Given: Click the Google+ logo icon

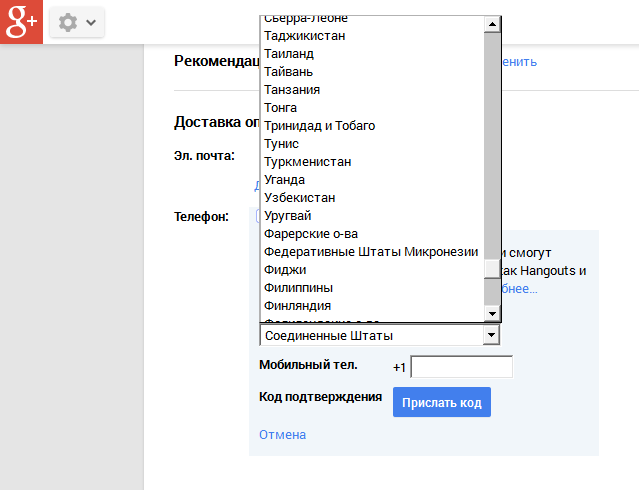Looking at the screenshot, I should pos(21,22).
